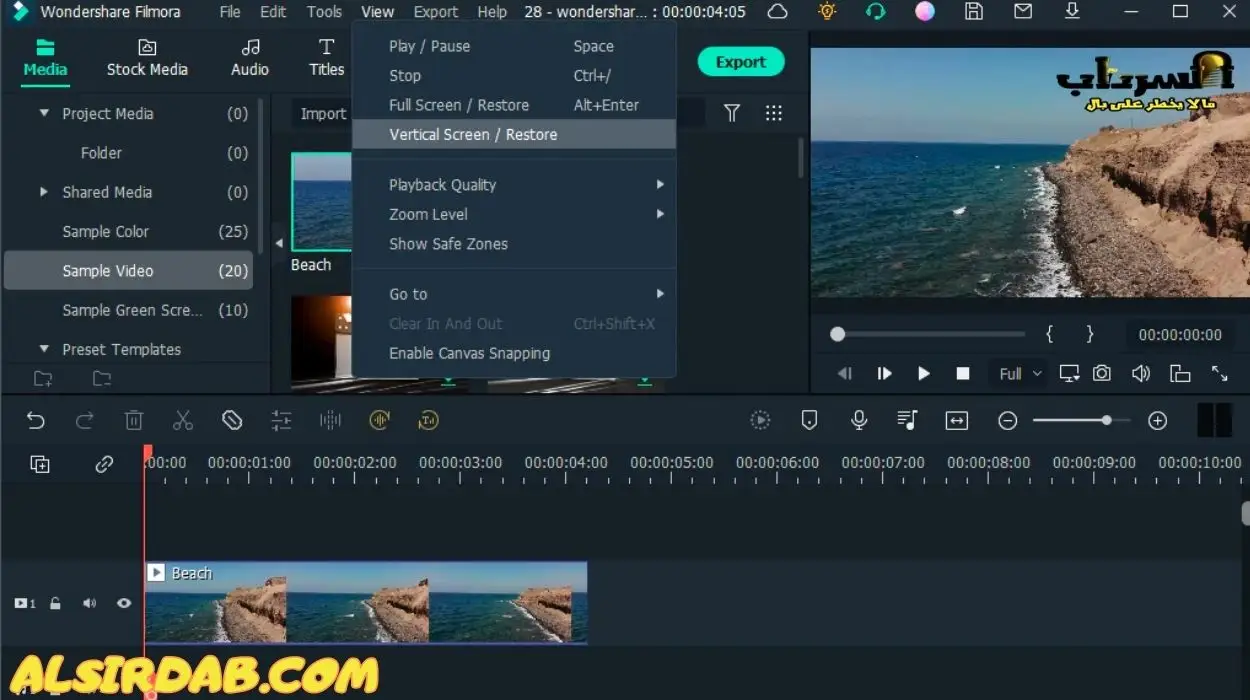This screenshot has height=700, width=1250.
Task: Split clip using the scissors icon
Action: 183,421
